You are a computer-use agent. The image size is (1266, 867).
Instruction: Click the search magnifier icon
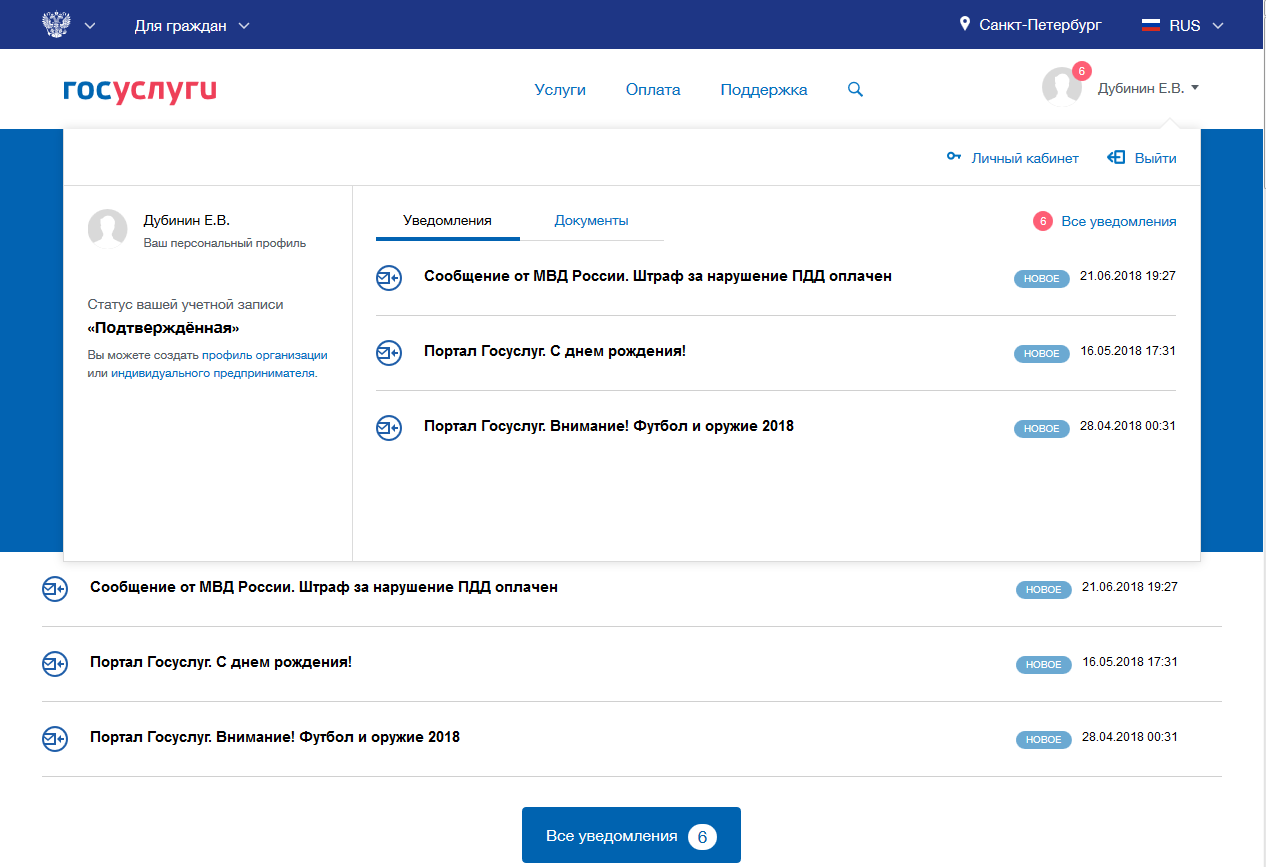click(855, 89)
